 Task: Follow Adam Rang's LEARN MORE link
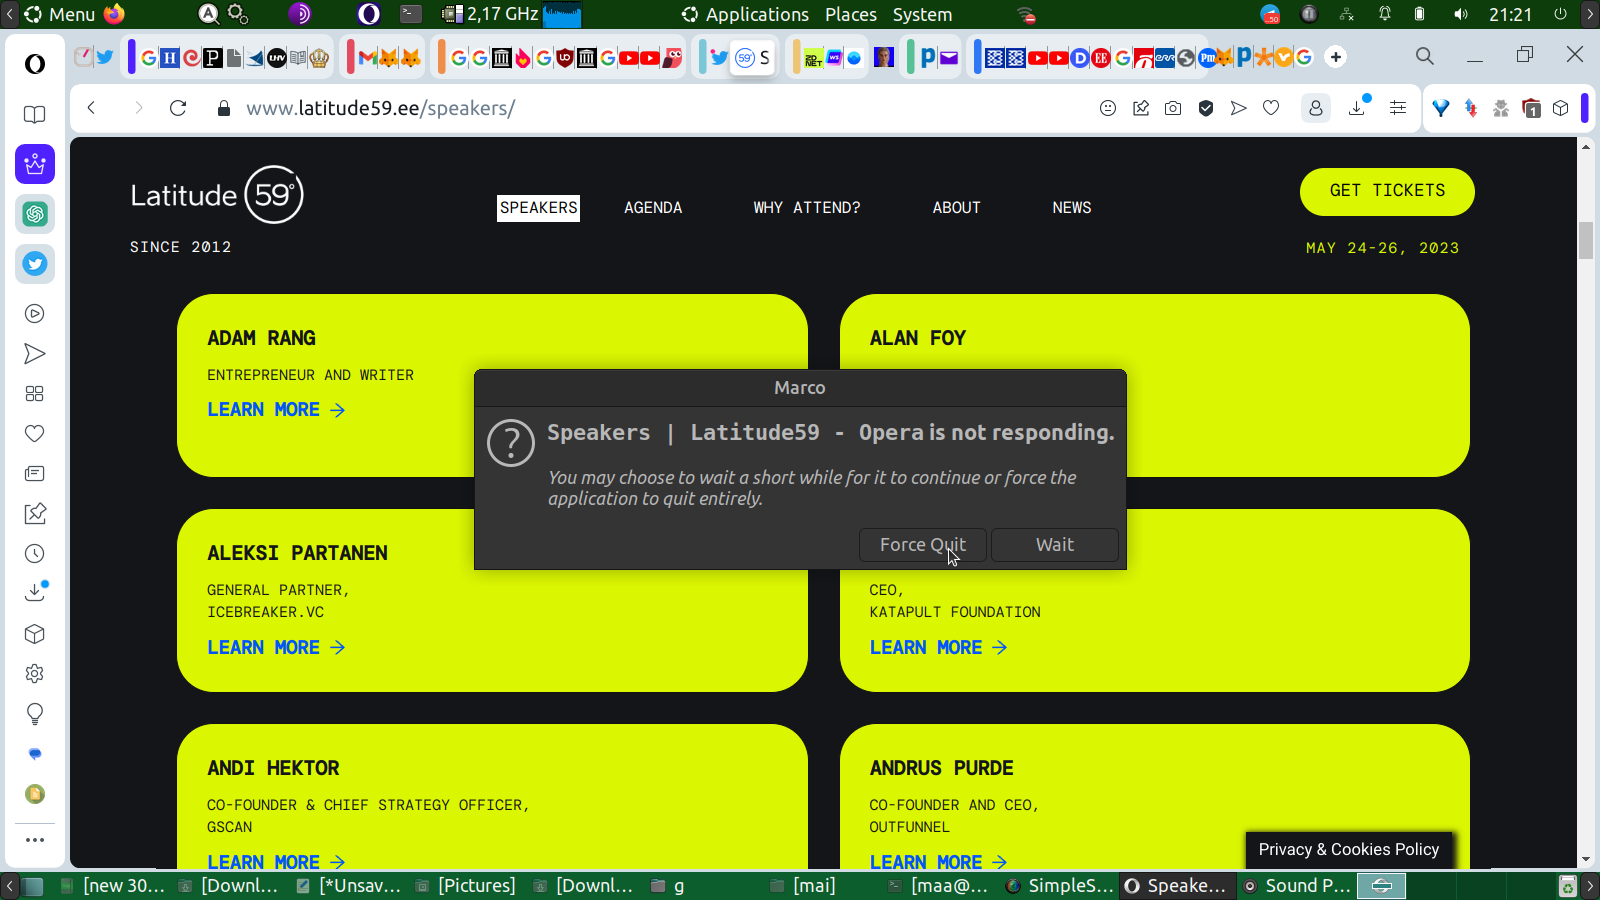tap(276, 410)
